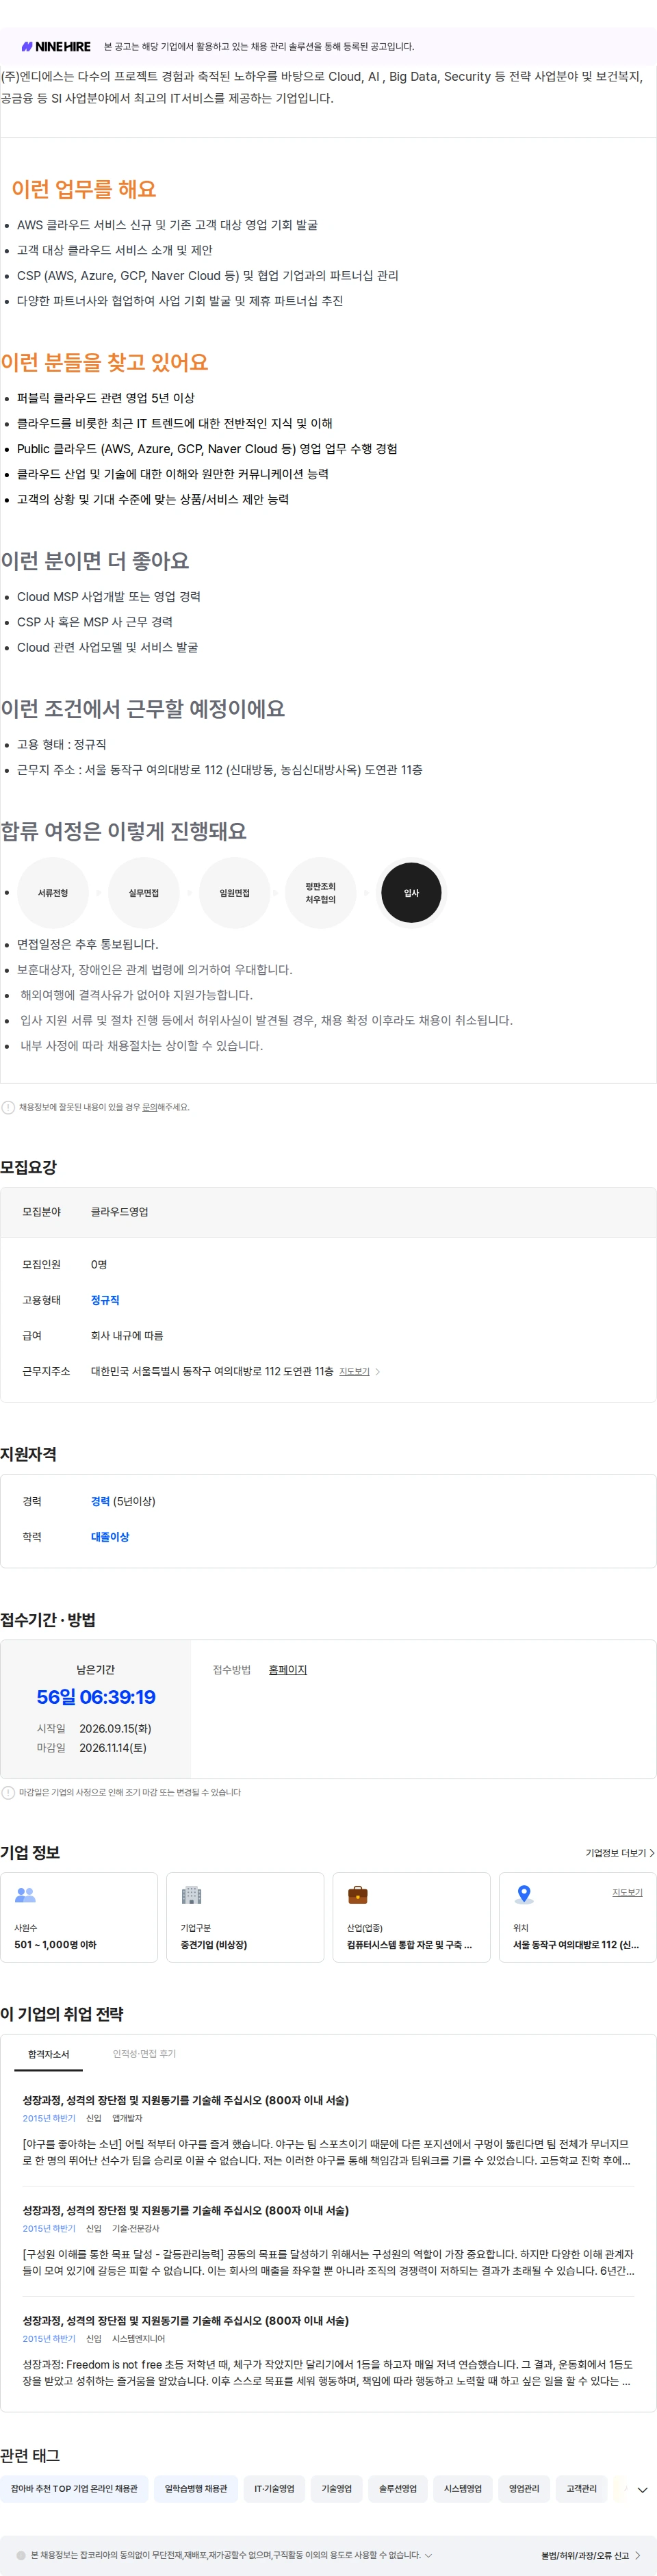Click the 경력 (5년이상) text
The height and width of the screenshot is (2576, 657).
click(x=123, y=1501)
